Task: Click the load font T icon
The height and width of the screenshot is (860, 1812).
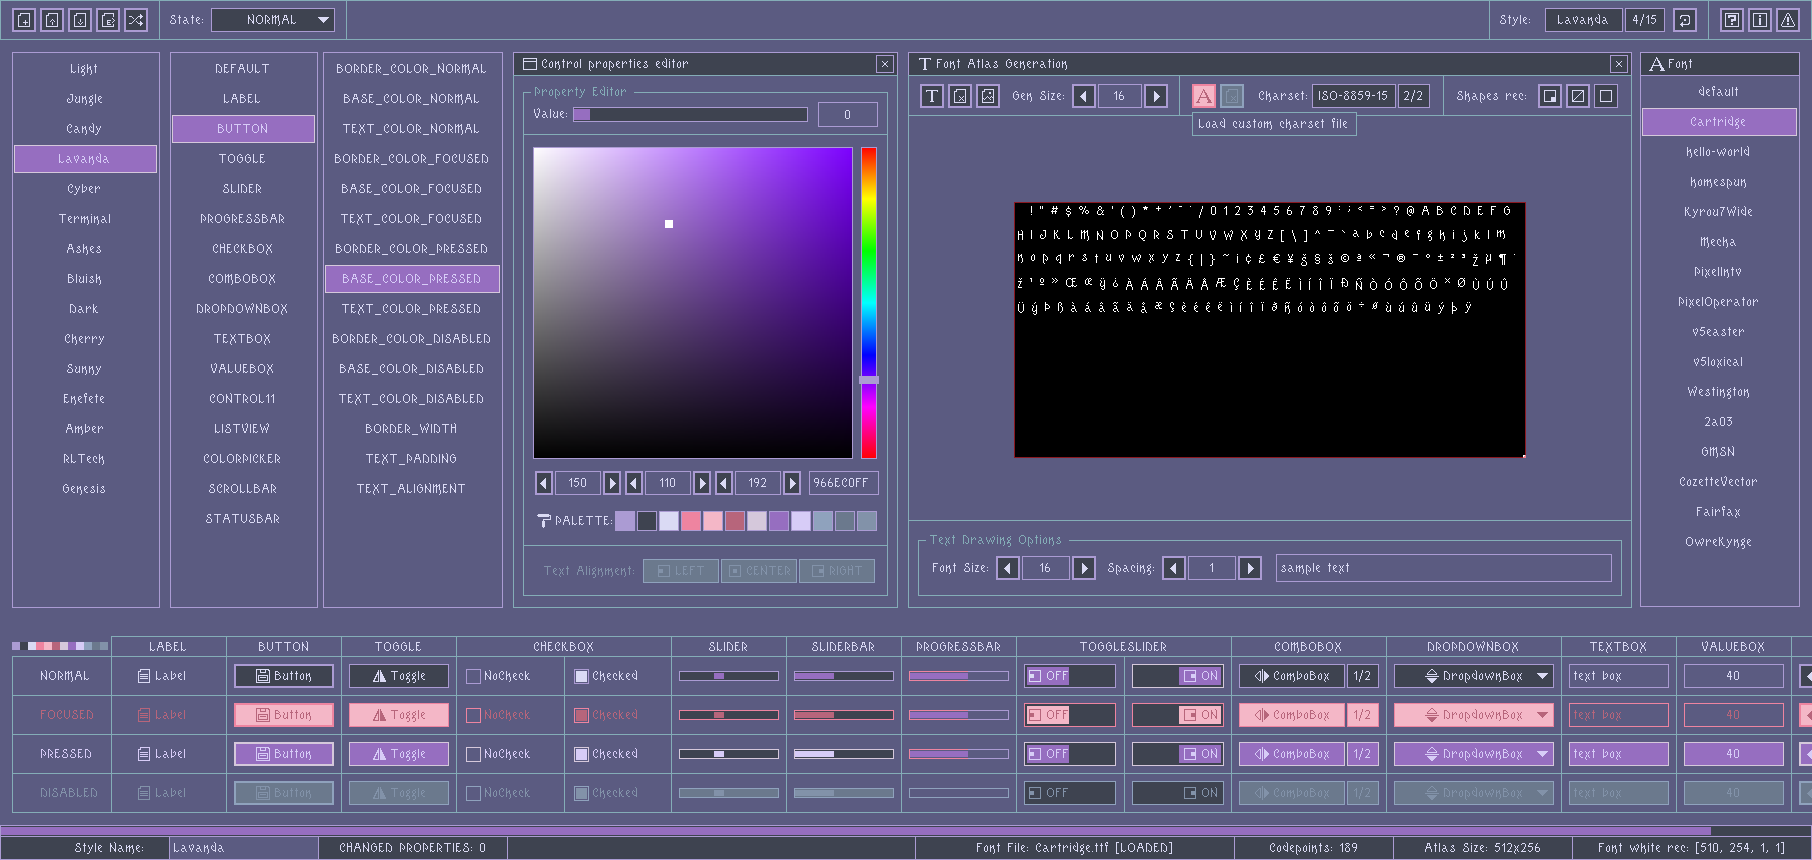Action: pyautogui.click(x=932, y=96)
